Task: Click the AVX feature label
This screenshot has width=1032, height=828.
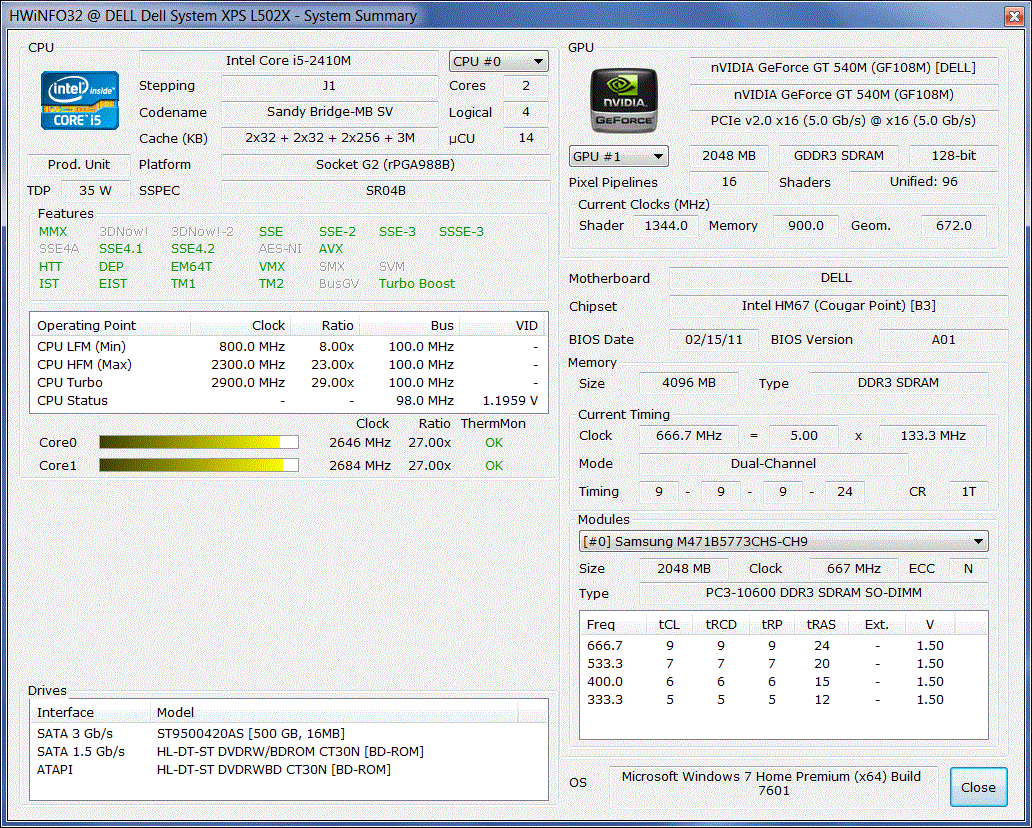Action: coord(330,249)
